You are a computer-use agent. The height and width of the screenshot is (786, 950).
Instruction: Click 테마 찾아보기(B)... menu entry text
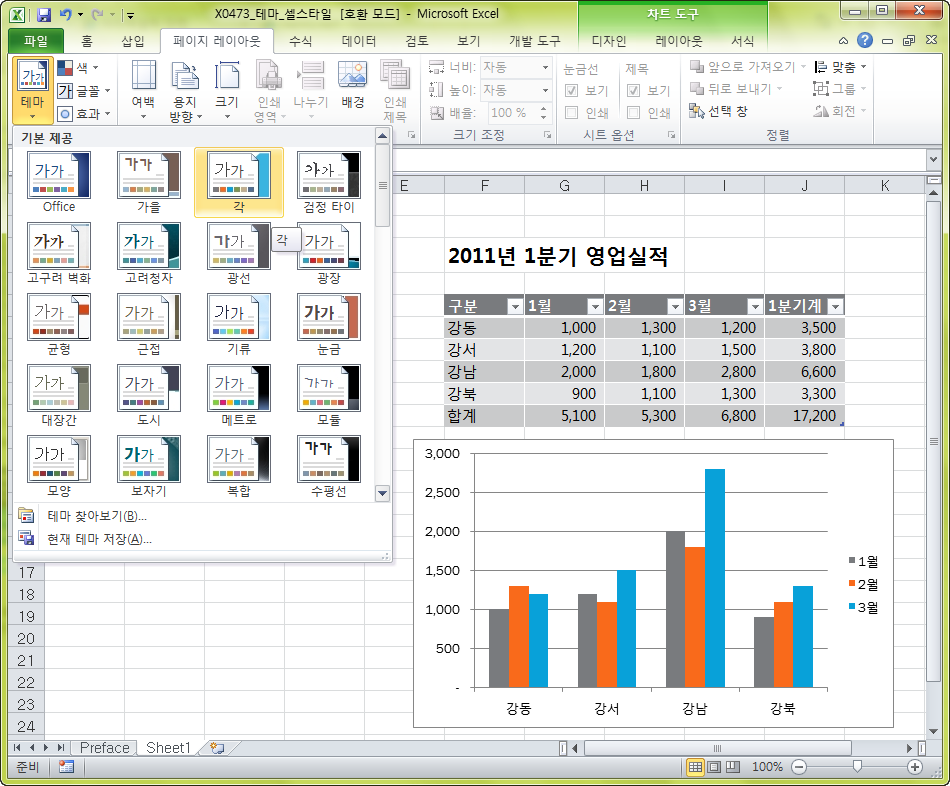97,516
